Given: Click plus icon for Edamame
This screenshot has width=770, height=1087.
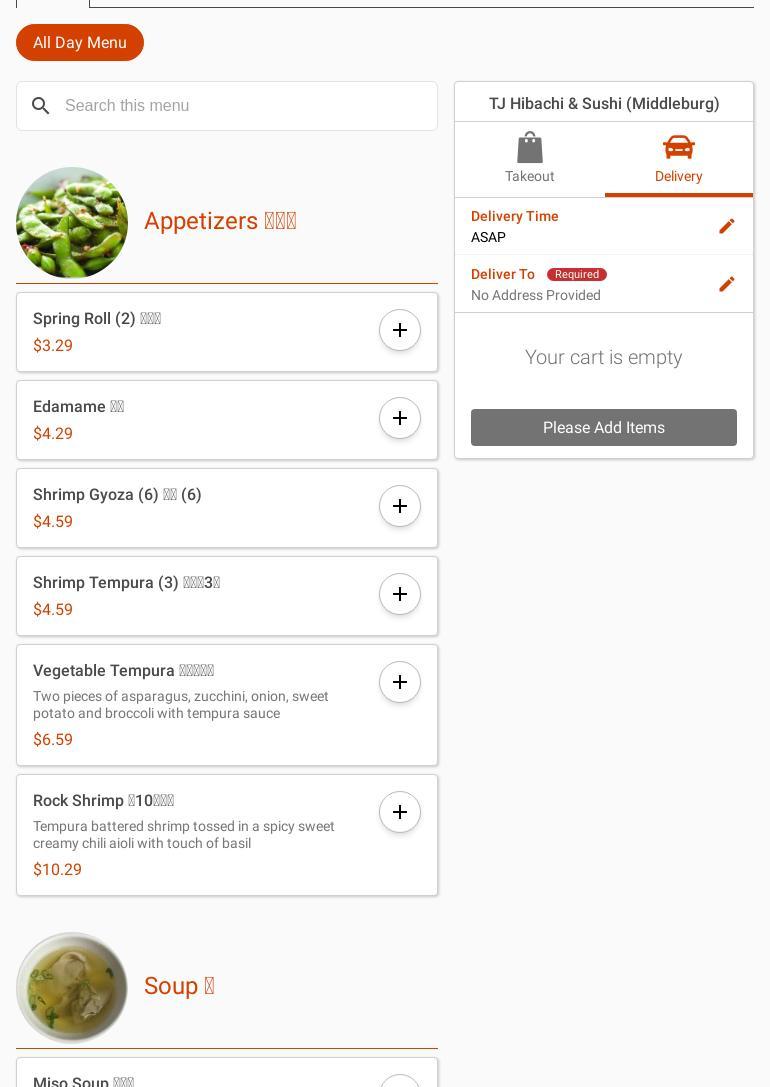Looking at the screenshot, I should (x=400, y=418).
